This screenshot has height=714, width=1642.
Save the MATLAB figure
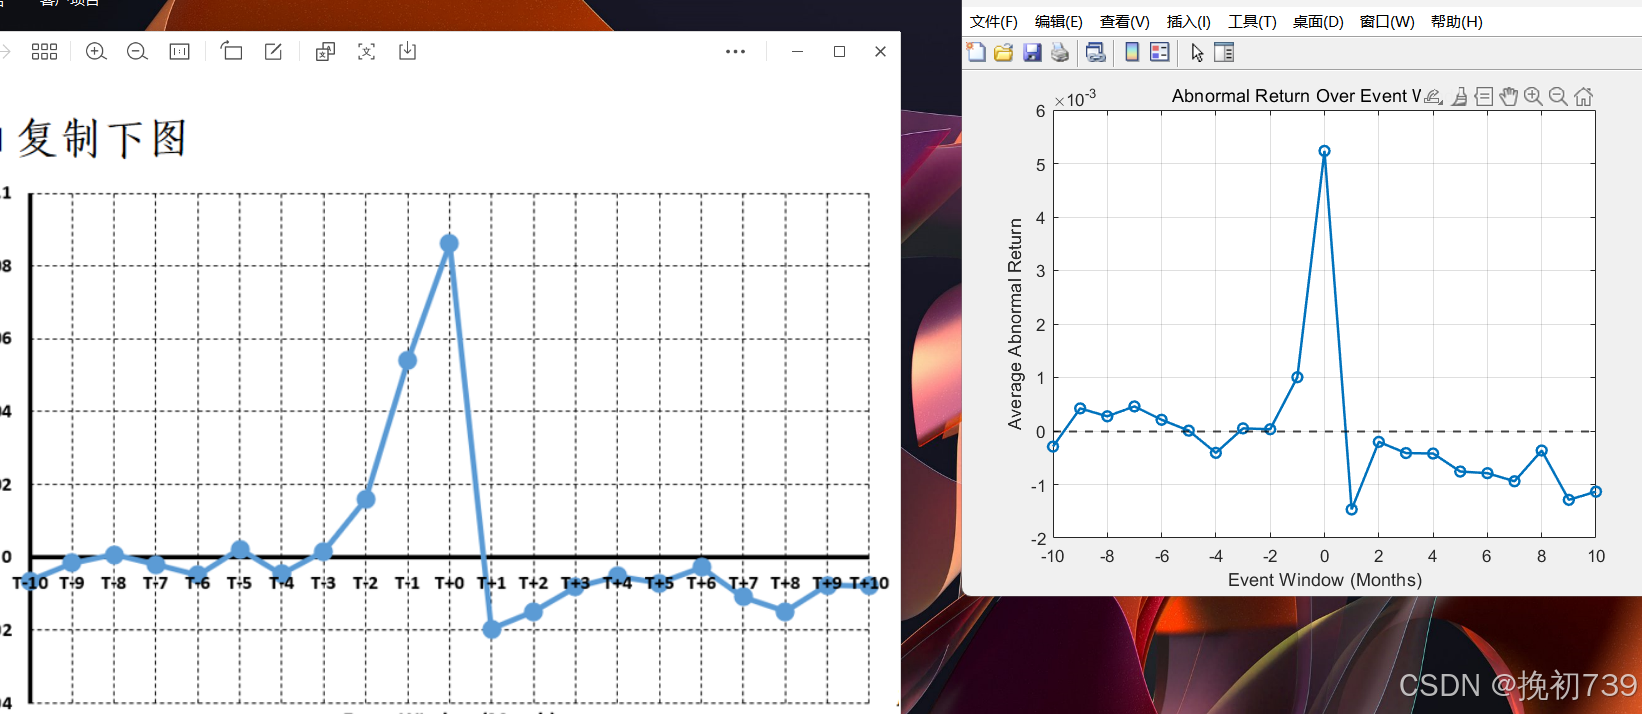(x=1032, y=52)
